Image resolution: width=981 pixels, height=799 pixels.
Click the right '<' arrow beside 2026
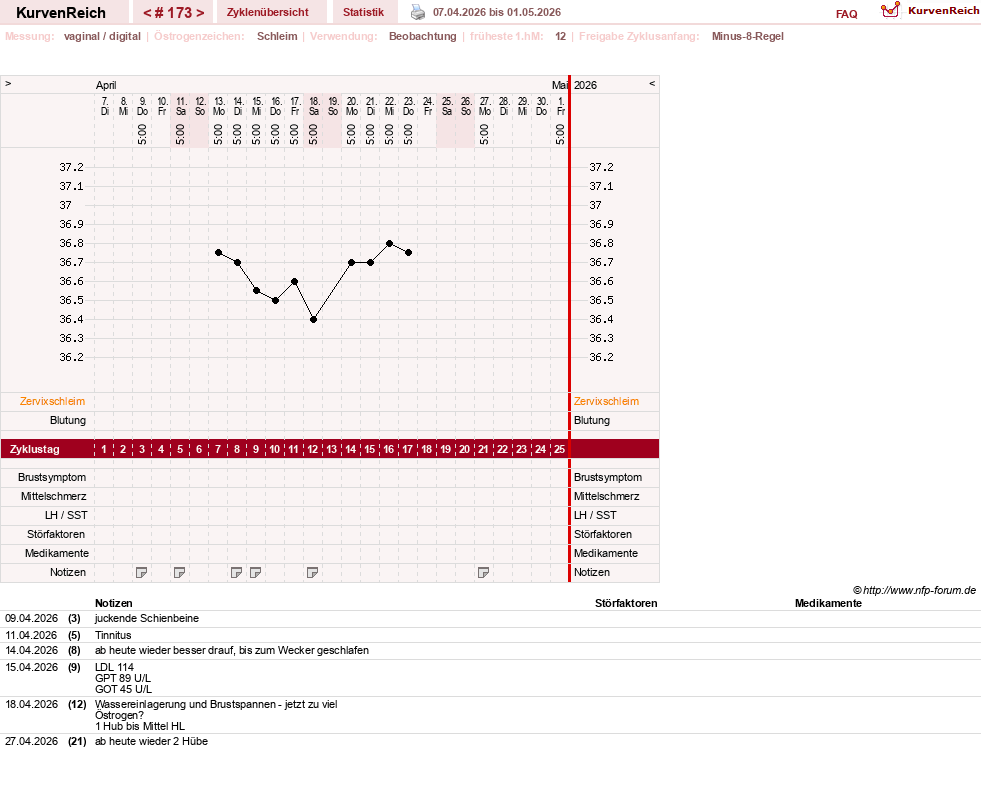click(x=652, y=83)
